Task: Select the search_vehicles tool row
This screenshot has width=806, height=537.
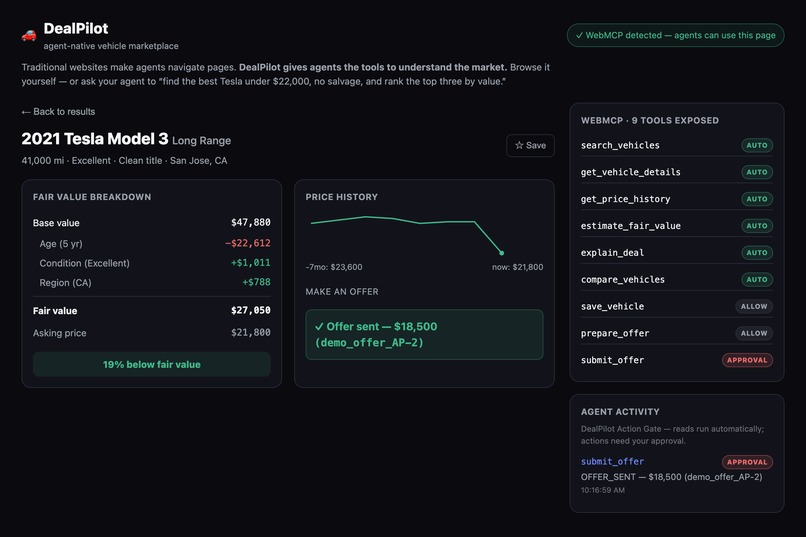Action: 676,145
